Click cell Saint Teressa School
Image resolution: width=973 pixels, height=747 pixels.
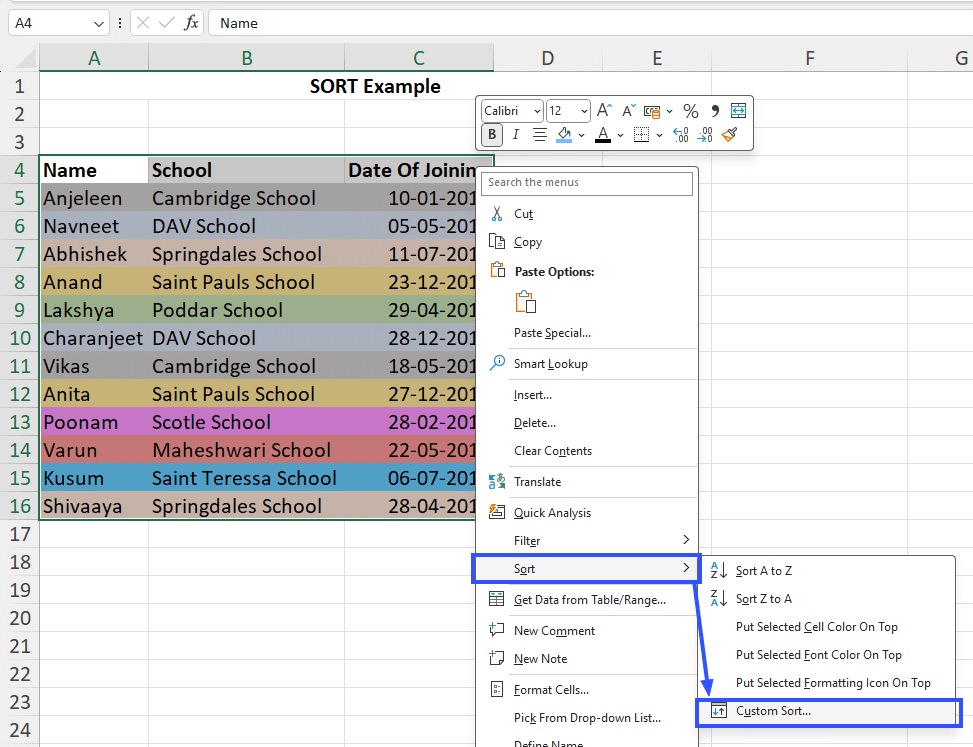pyautogui.click(x=246, y=478)
